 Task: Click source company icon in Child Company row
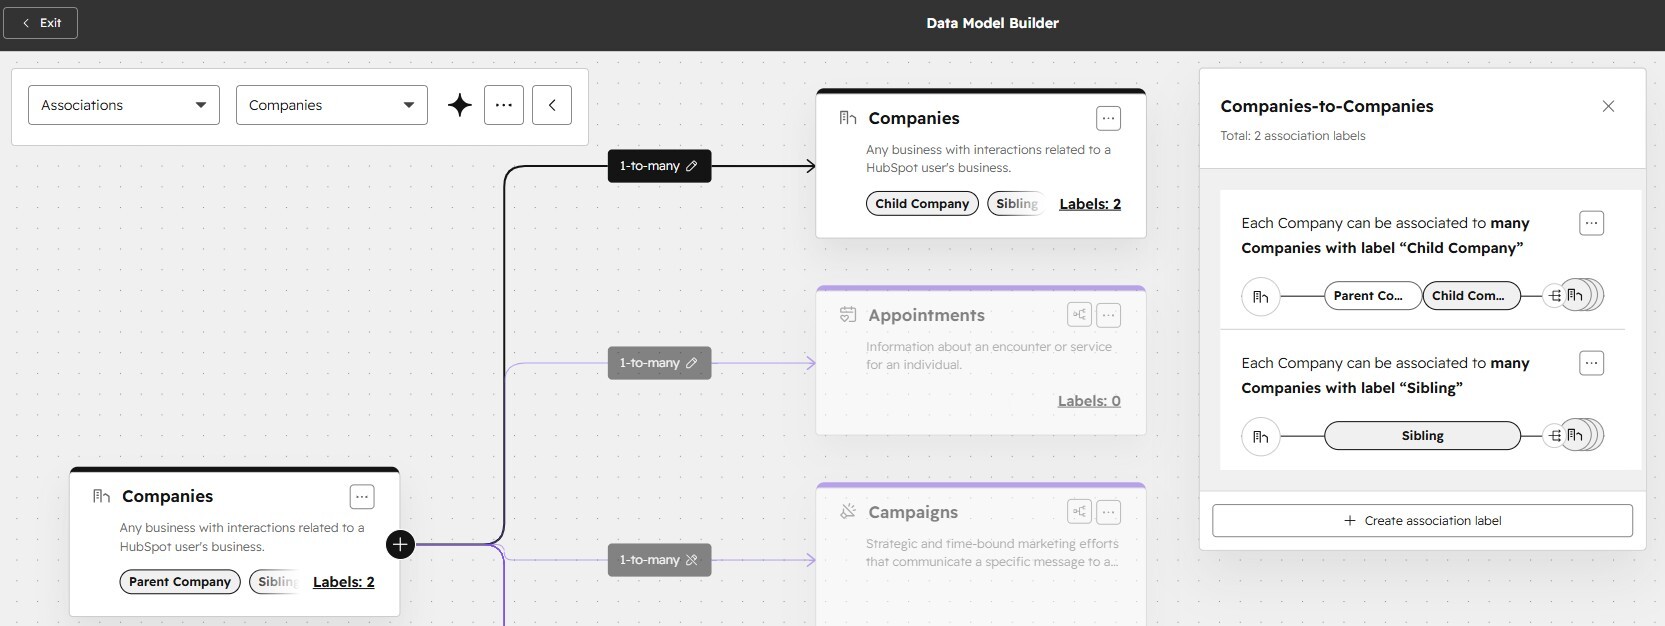tap(1261, 296)
